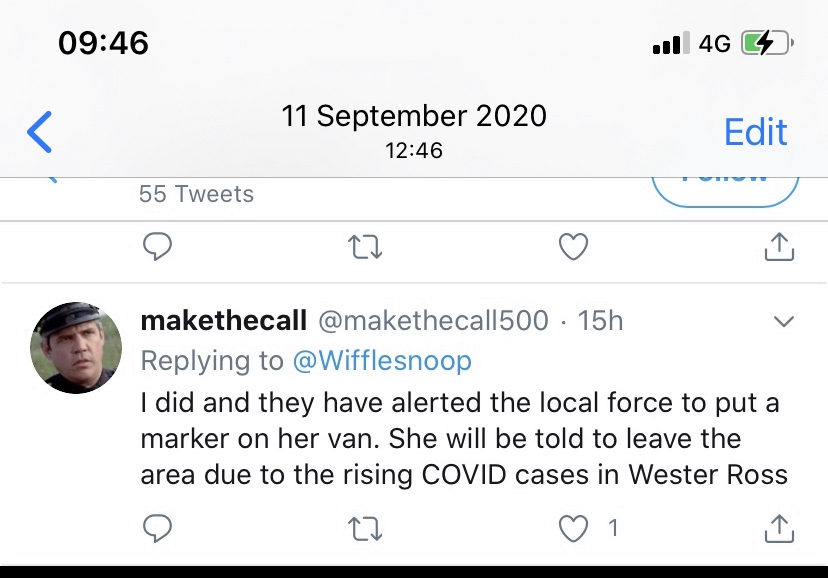Image resolution: width=828 pixels, height=578 pixels.
Task: Tap the makethecall display name
Action: [223, 321]
